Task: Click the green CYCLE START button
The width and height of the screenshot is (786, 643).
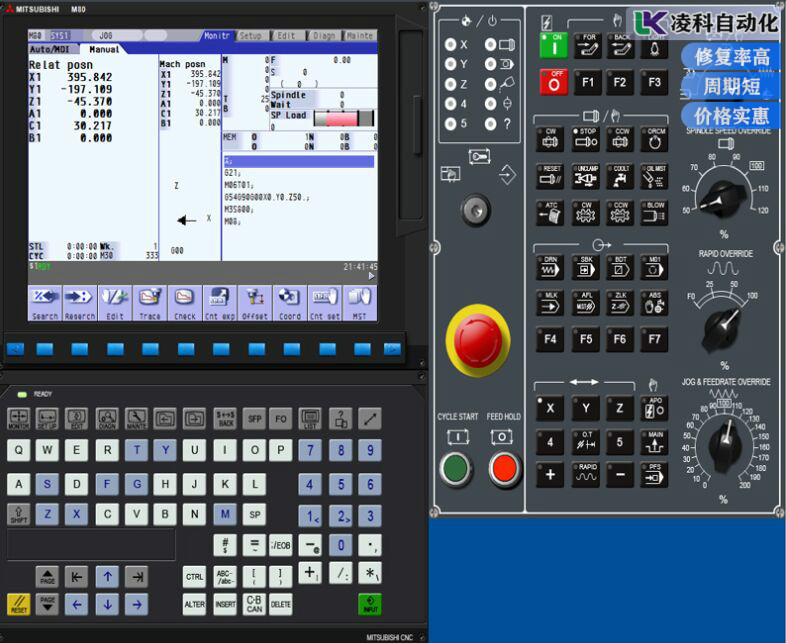Action: pyautogui.click(x=456, y=468)
